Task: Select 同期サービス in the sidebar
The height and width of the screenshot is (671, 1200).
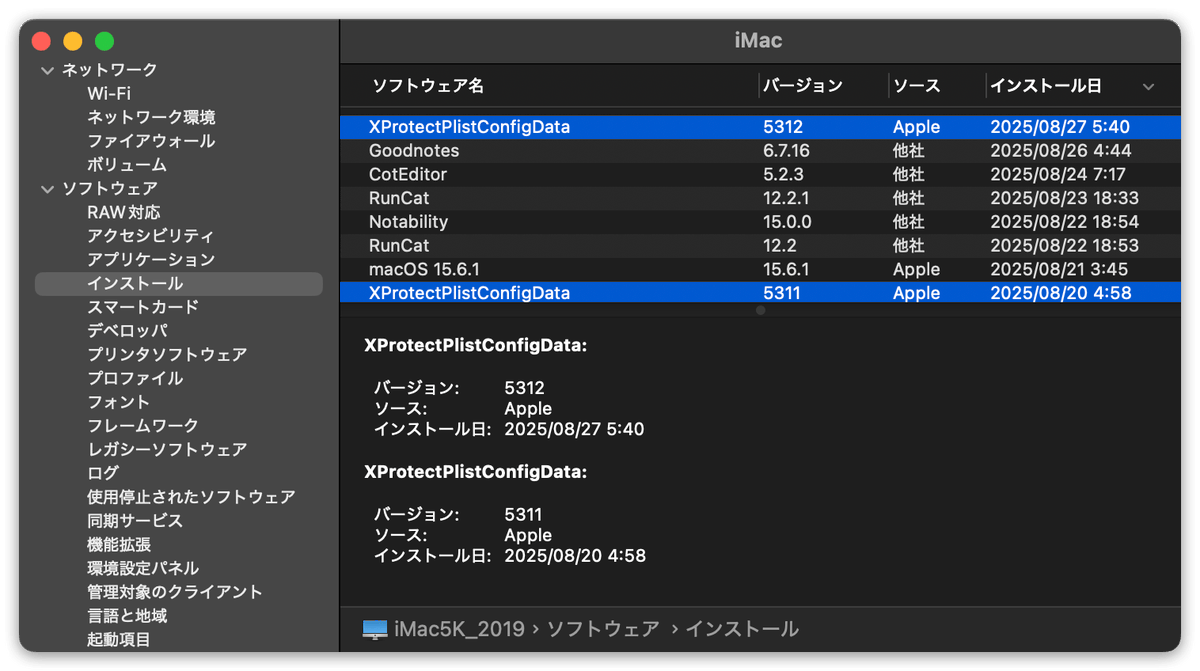Action: click(x=135, y=521)
